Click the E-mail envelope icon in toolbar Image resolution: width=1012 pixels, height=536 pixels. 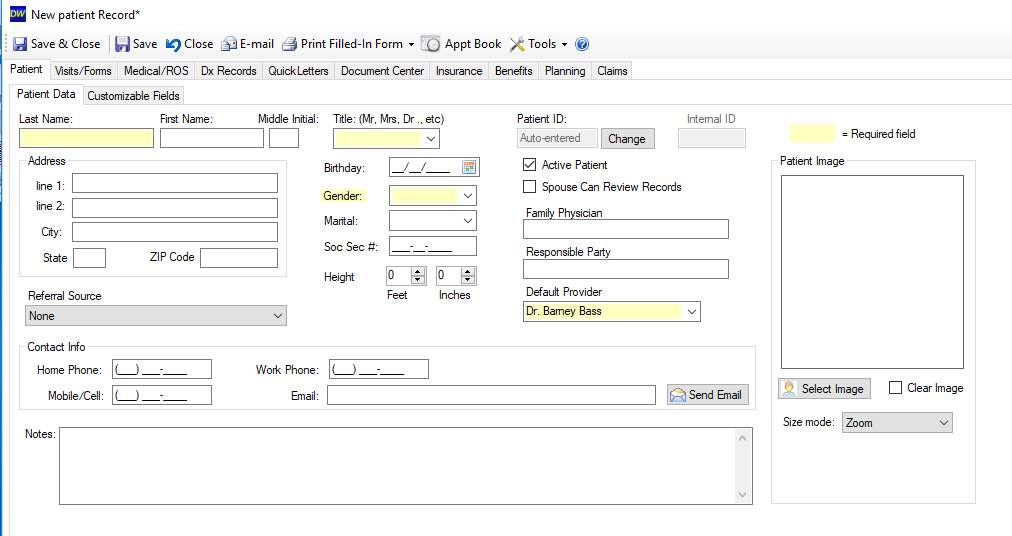coord(229,44)
